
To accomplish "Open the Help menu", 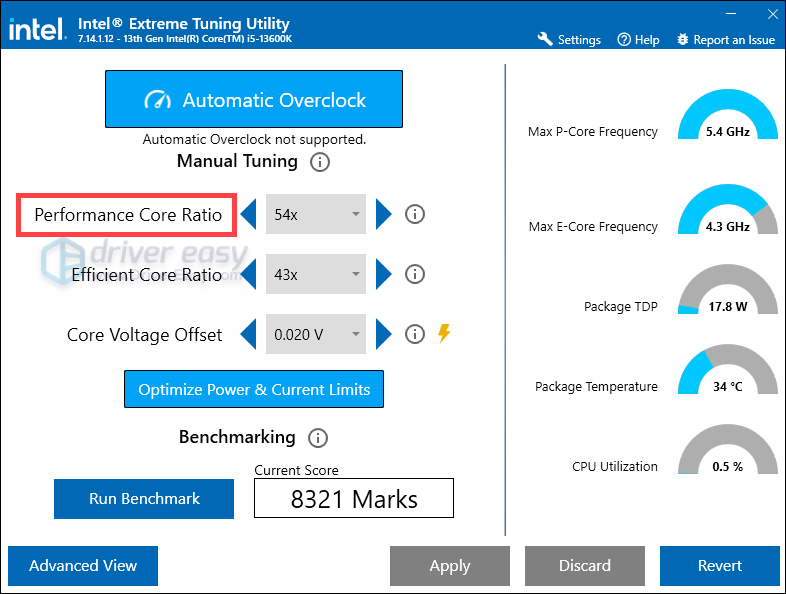I will coord(638,40).
